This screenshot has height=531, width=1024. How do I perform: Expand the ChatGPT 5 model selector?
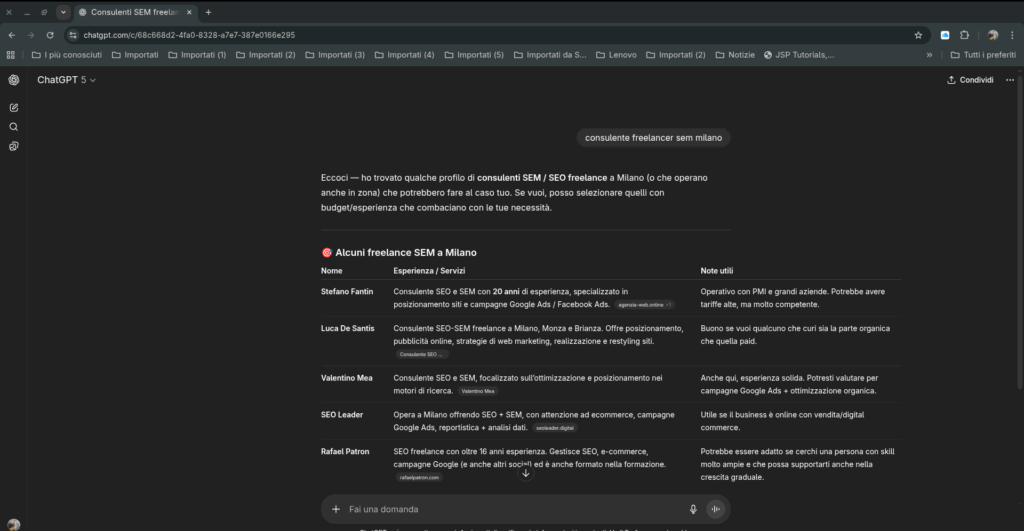[x=66, y=80]
